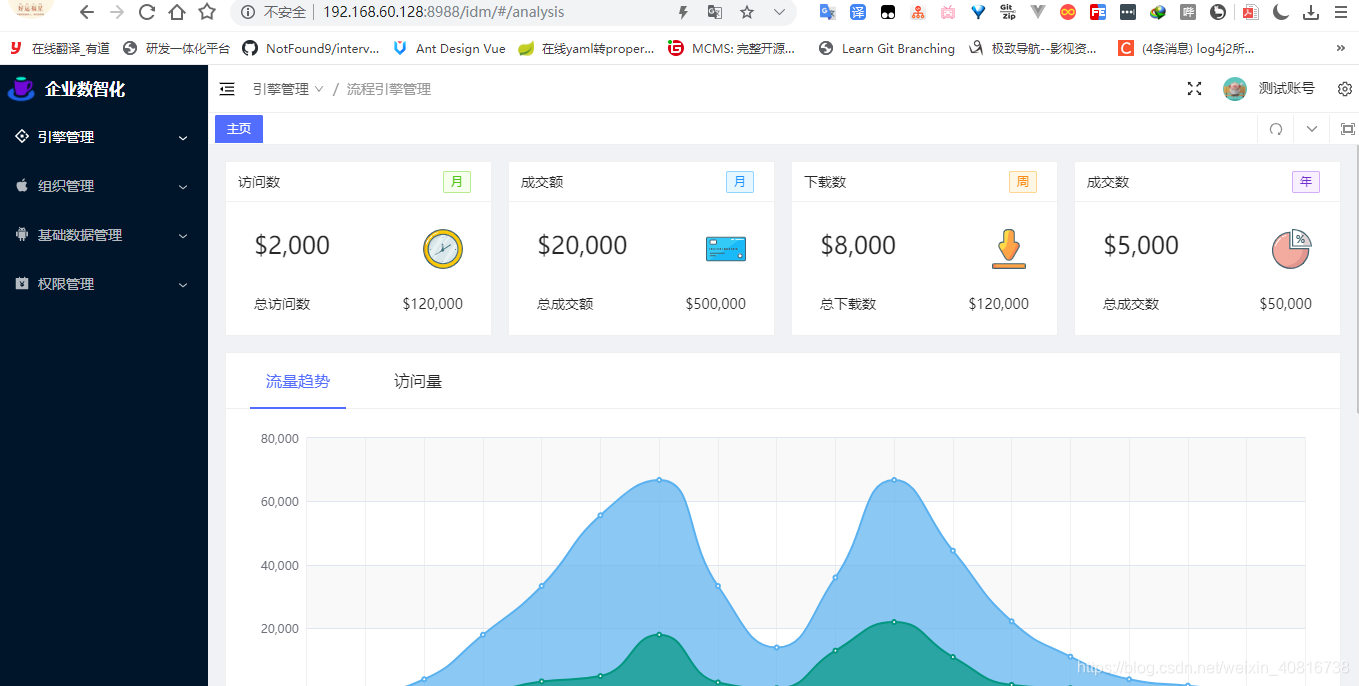Expand the 权限管理 sidebar menu
This screenshot has height=686, width=1359.
[x=104, y=284]
